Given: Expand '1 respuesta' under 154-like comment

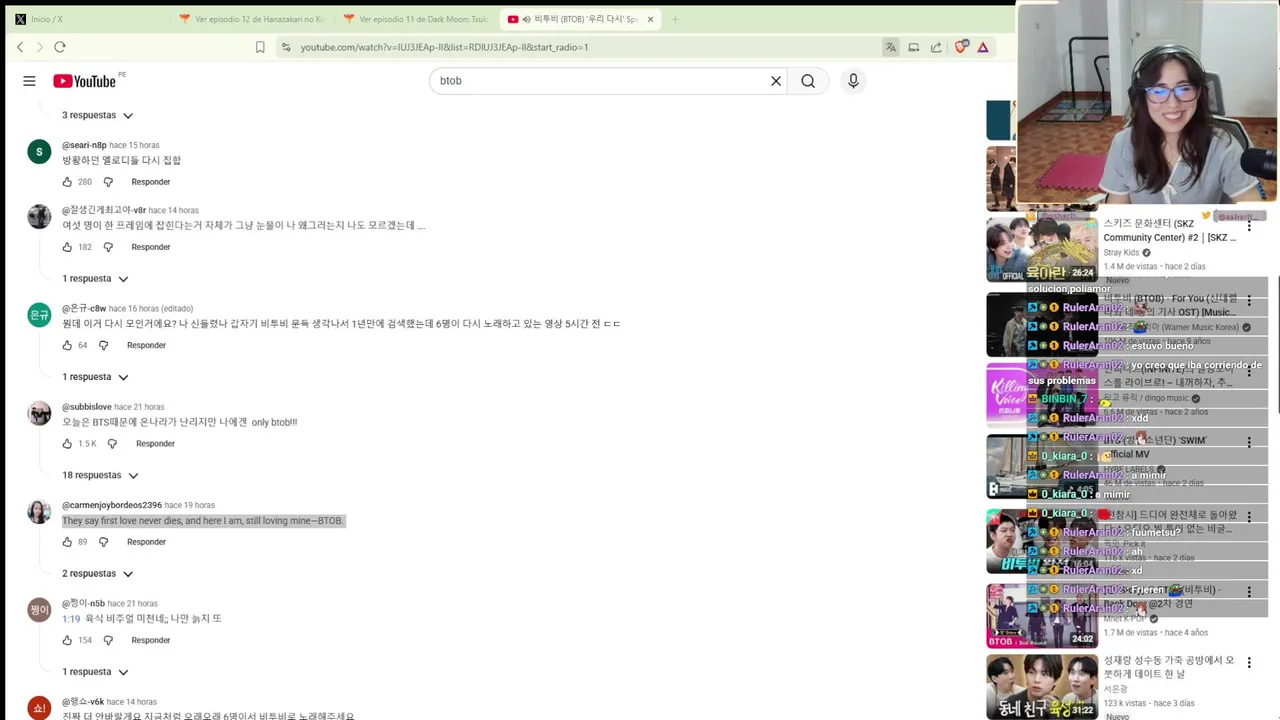Looking at the screenshot, I should [x=95, y=672].
